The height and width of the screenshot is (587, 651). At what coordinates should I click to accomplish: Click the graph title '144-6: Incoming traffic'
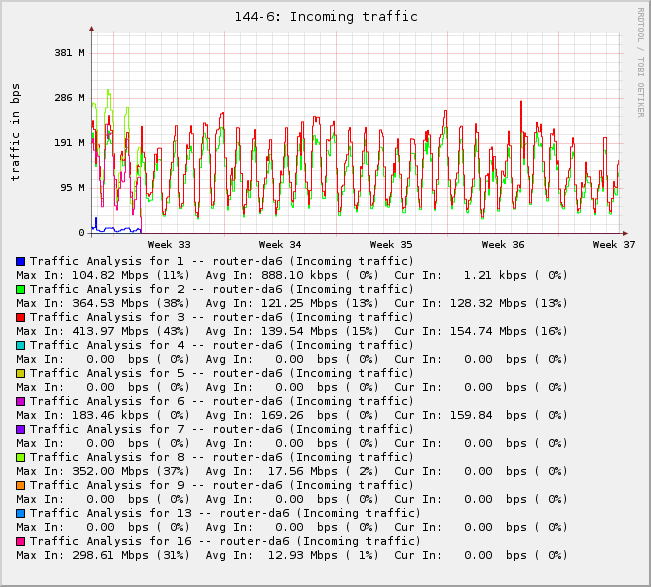coord(326,16)
